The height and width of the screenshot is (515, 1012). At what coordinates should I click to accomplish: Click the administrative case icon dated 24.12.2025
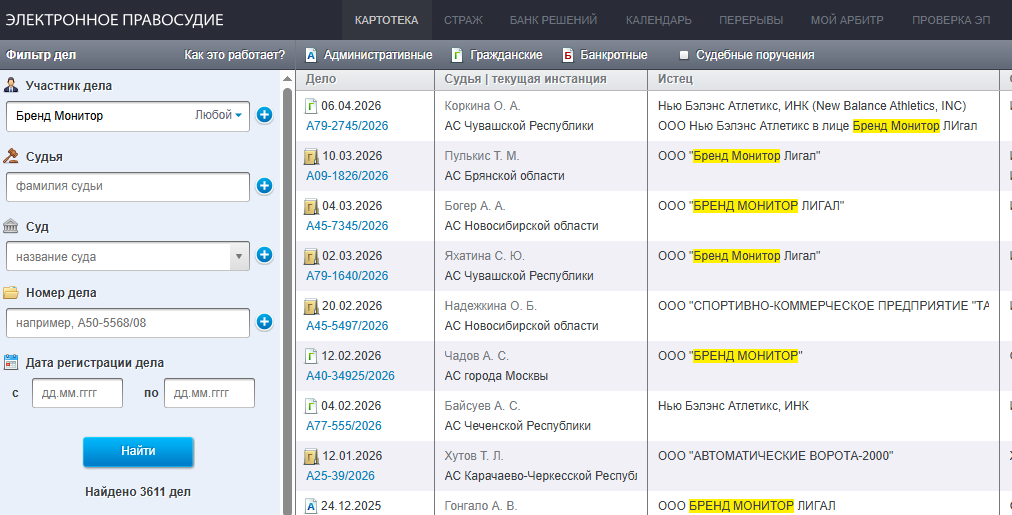click(311, 506)
